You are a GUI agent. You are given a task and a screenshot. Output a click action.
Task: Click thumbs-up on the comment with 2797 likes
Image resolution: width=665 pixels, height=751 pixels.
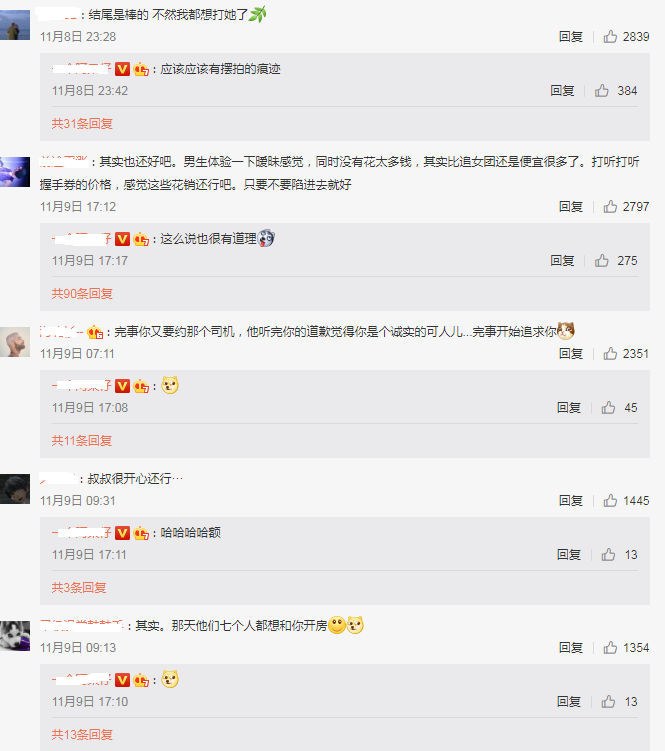610,206
